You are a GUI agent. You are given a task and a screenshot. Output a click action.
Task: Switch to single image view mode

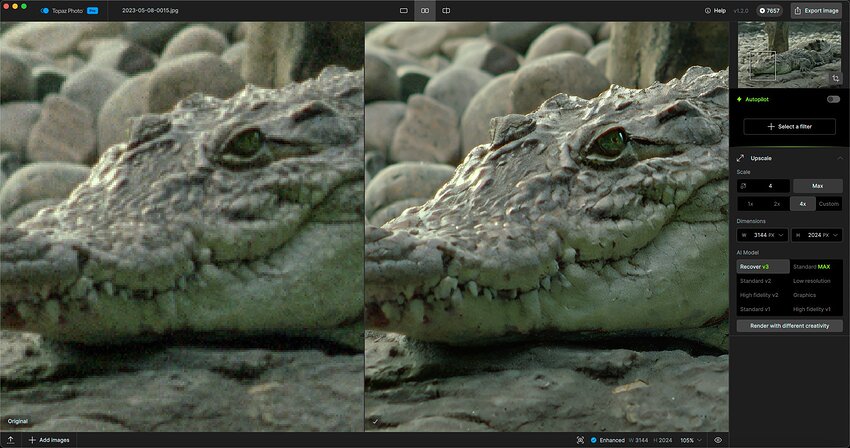coord(404,11)
